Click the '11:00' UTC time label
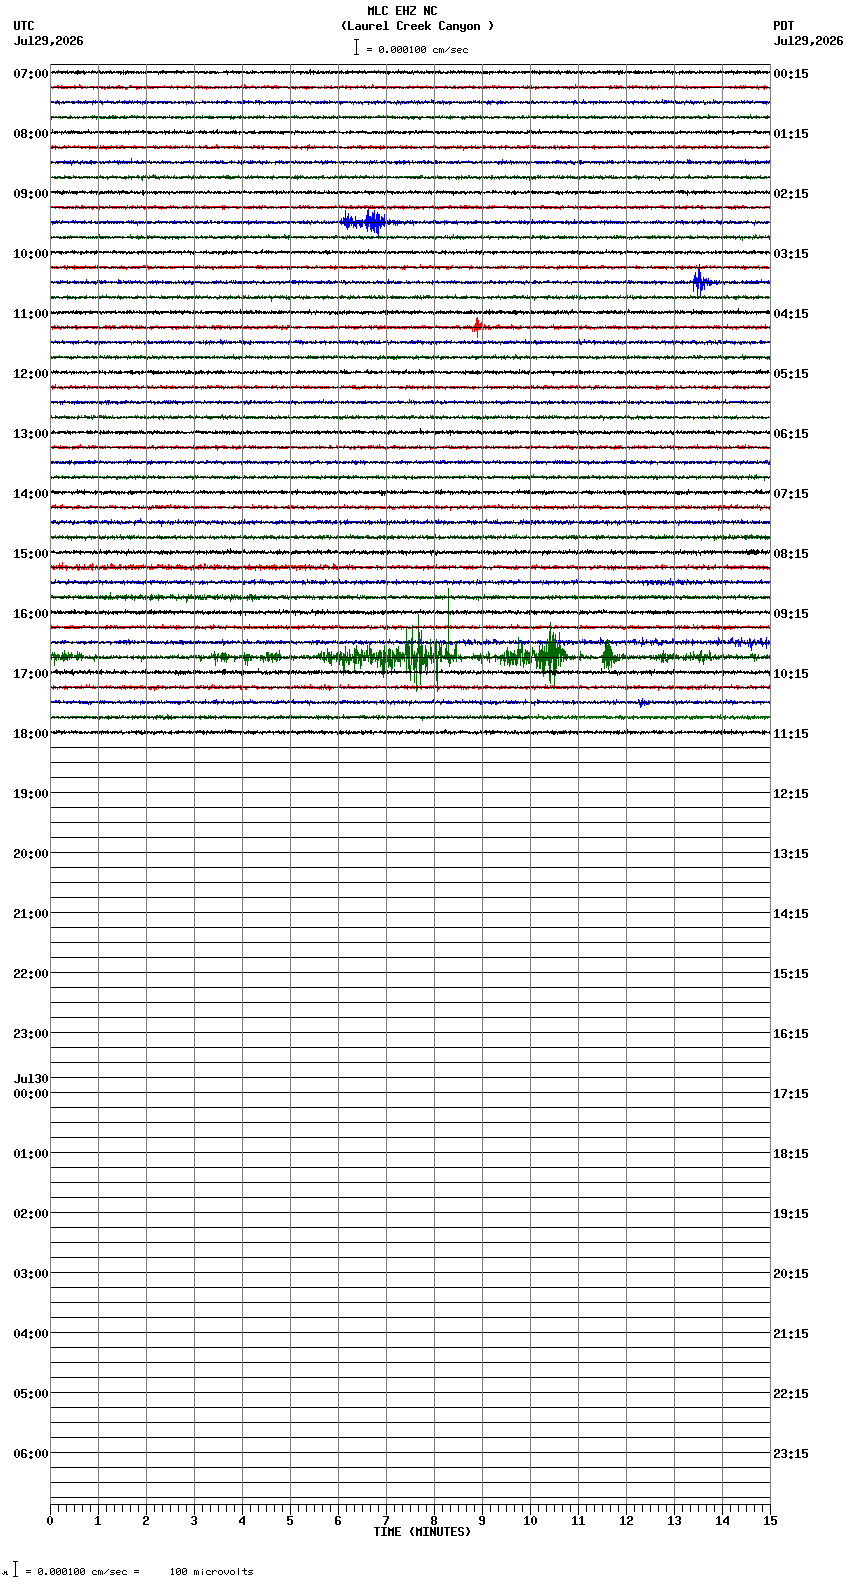The height and width of the screenshot is (1584, 850). click(x=31, y=314)
